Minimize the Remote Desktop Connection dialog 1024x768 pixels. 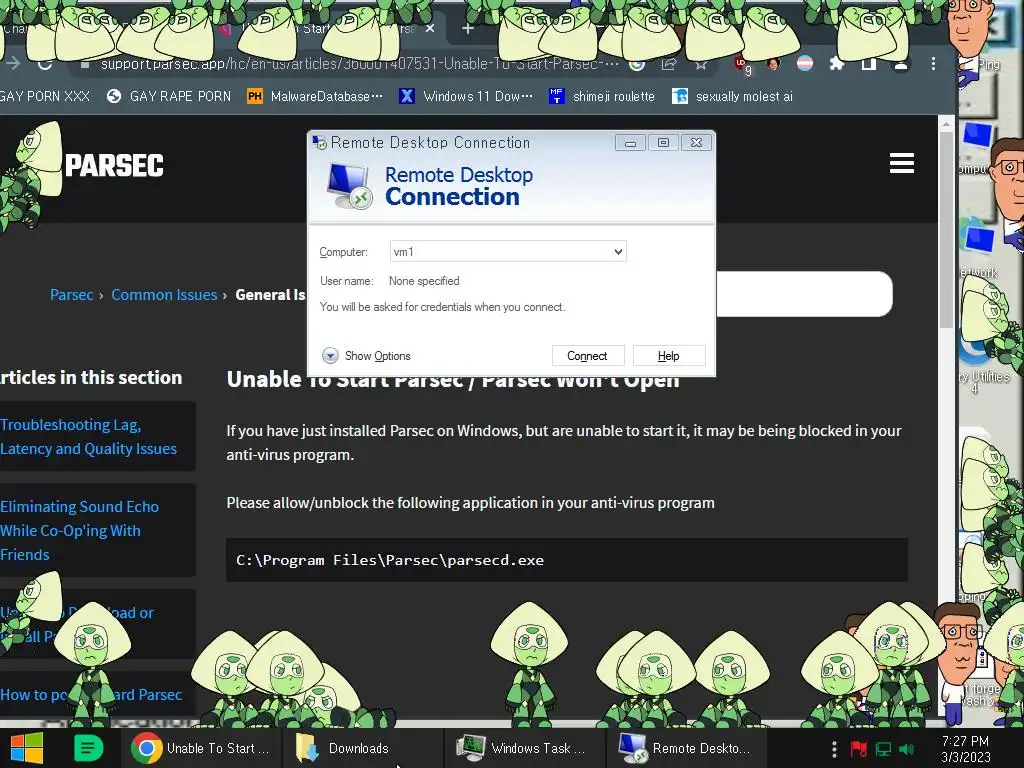630,143
